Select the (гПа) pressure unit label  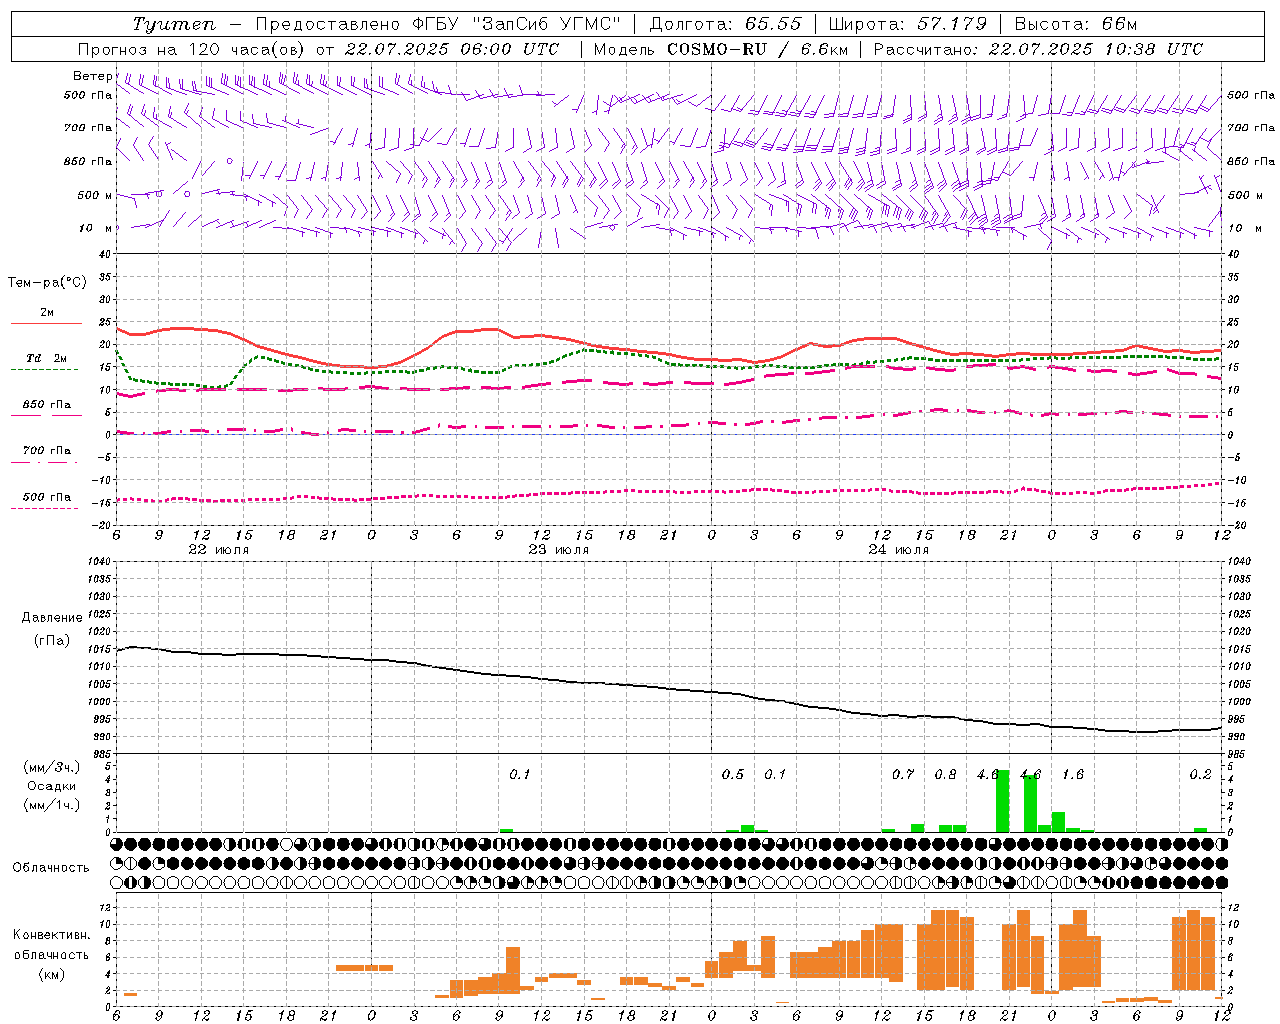(52, 641)
